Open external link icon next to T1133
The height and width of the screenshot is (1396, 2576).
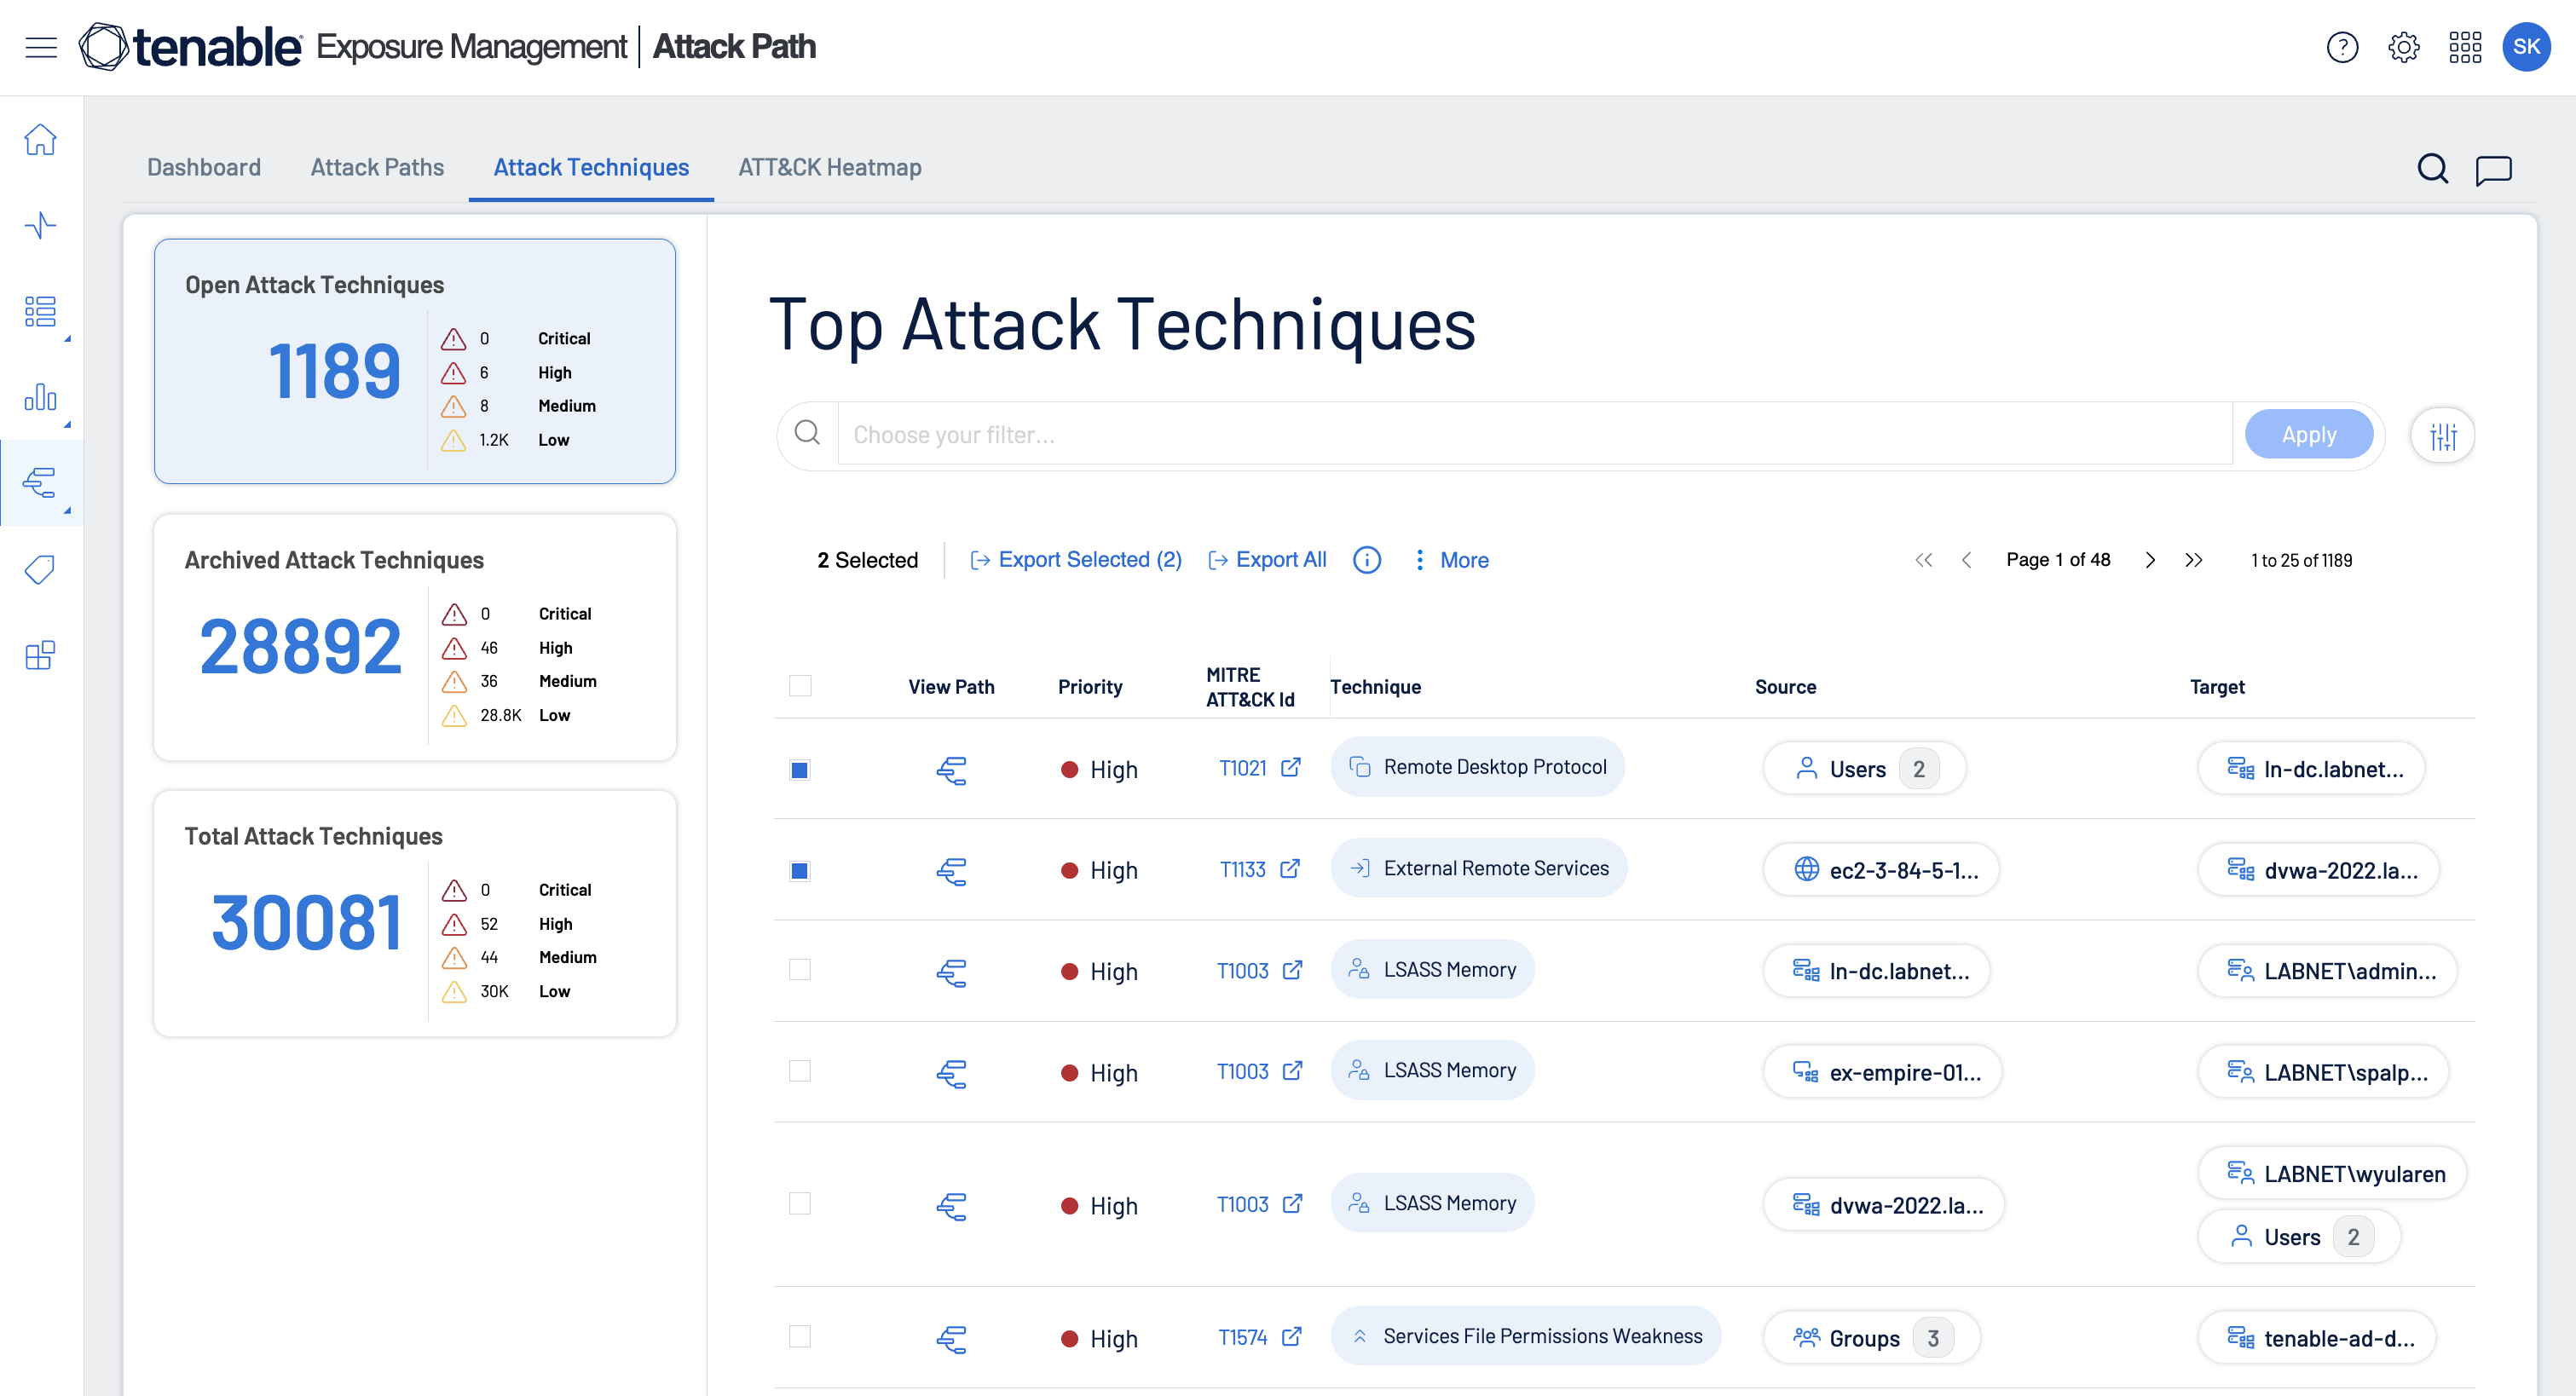(1290, 868)
